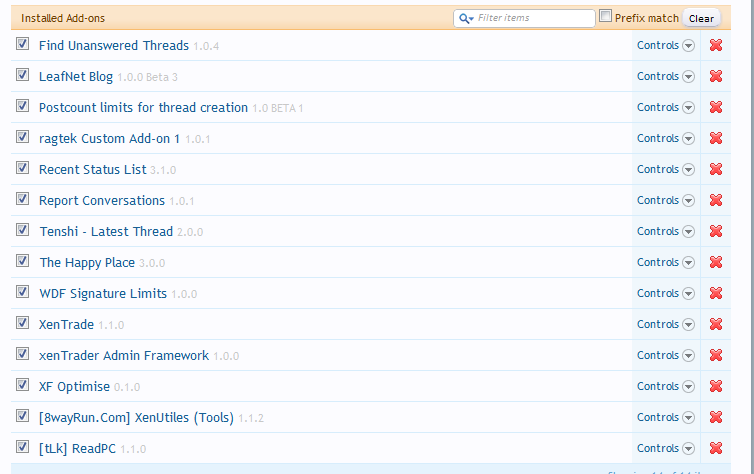
Task: Open The Happy Place add-on
Action: point(87,263)
